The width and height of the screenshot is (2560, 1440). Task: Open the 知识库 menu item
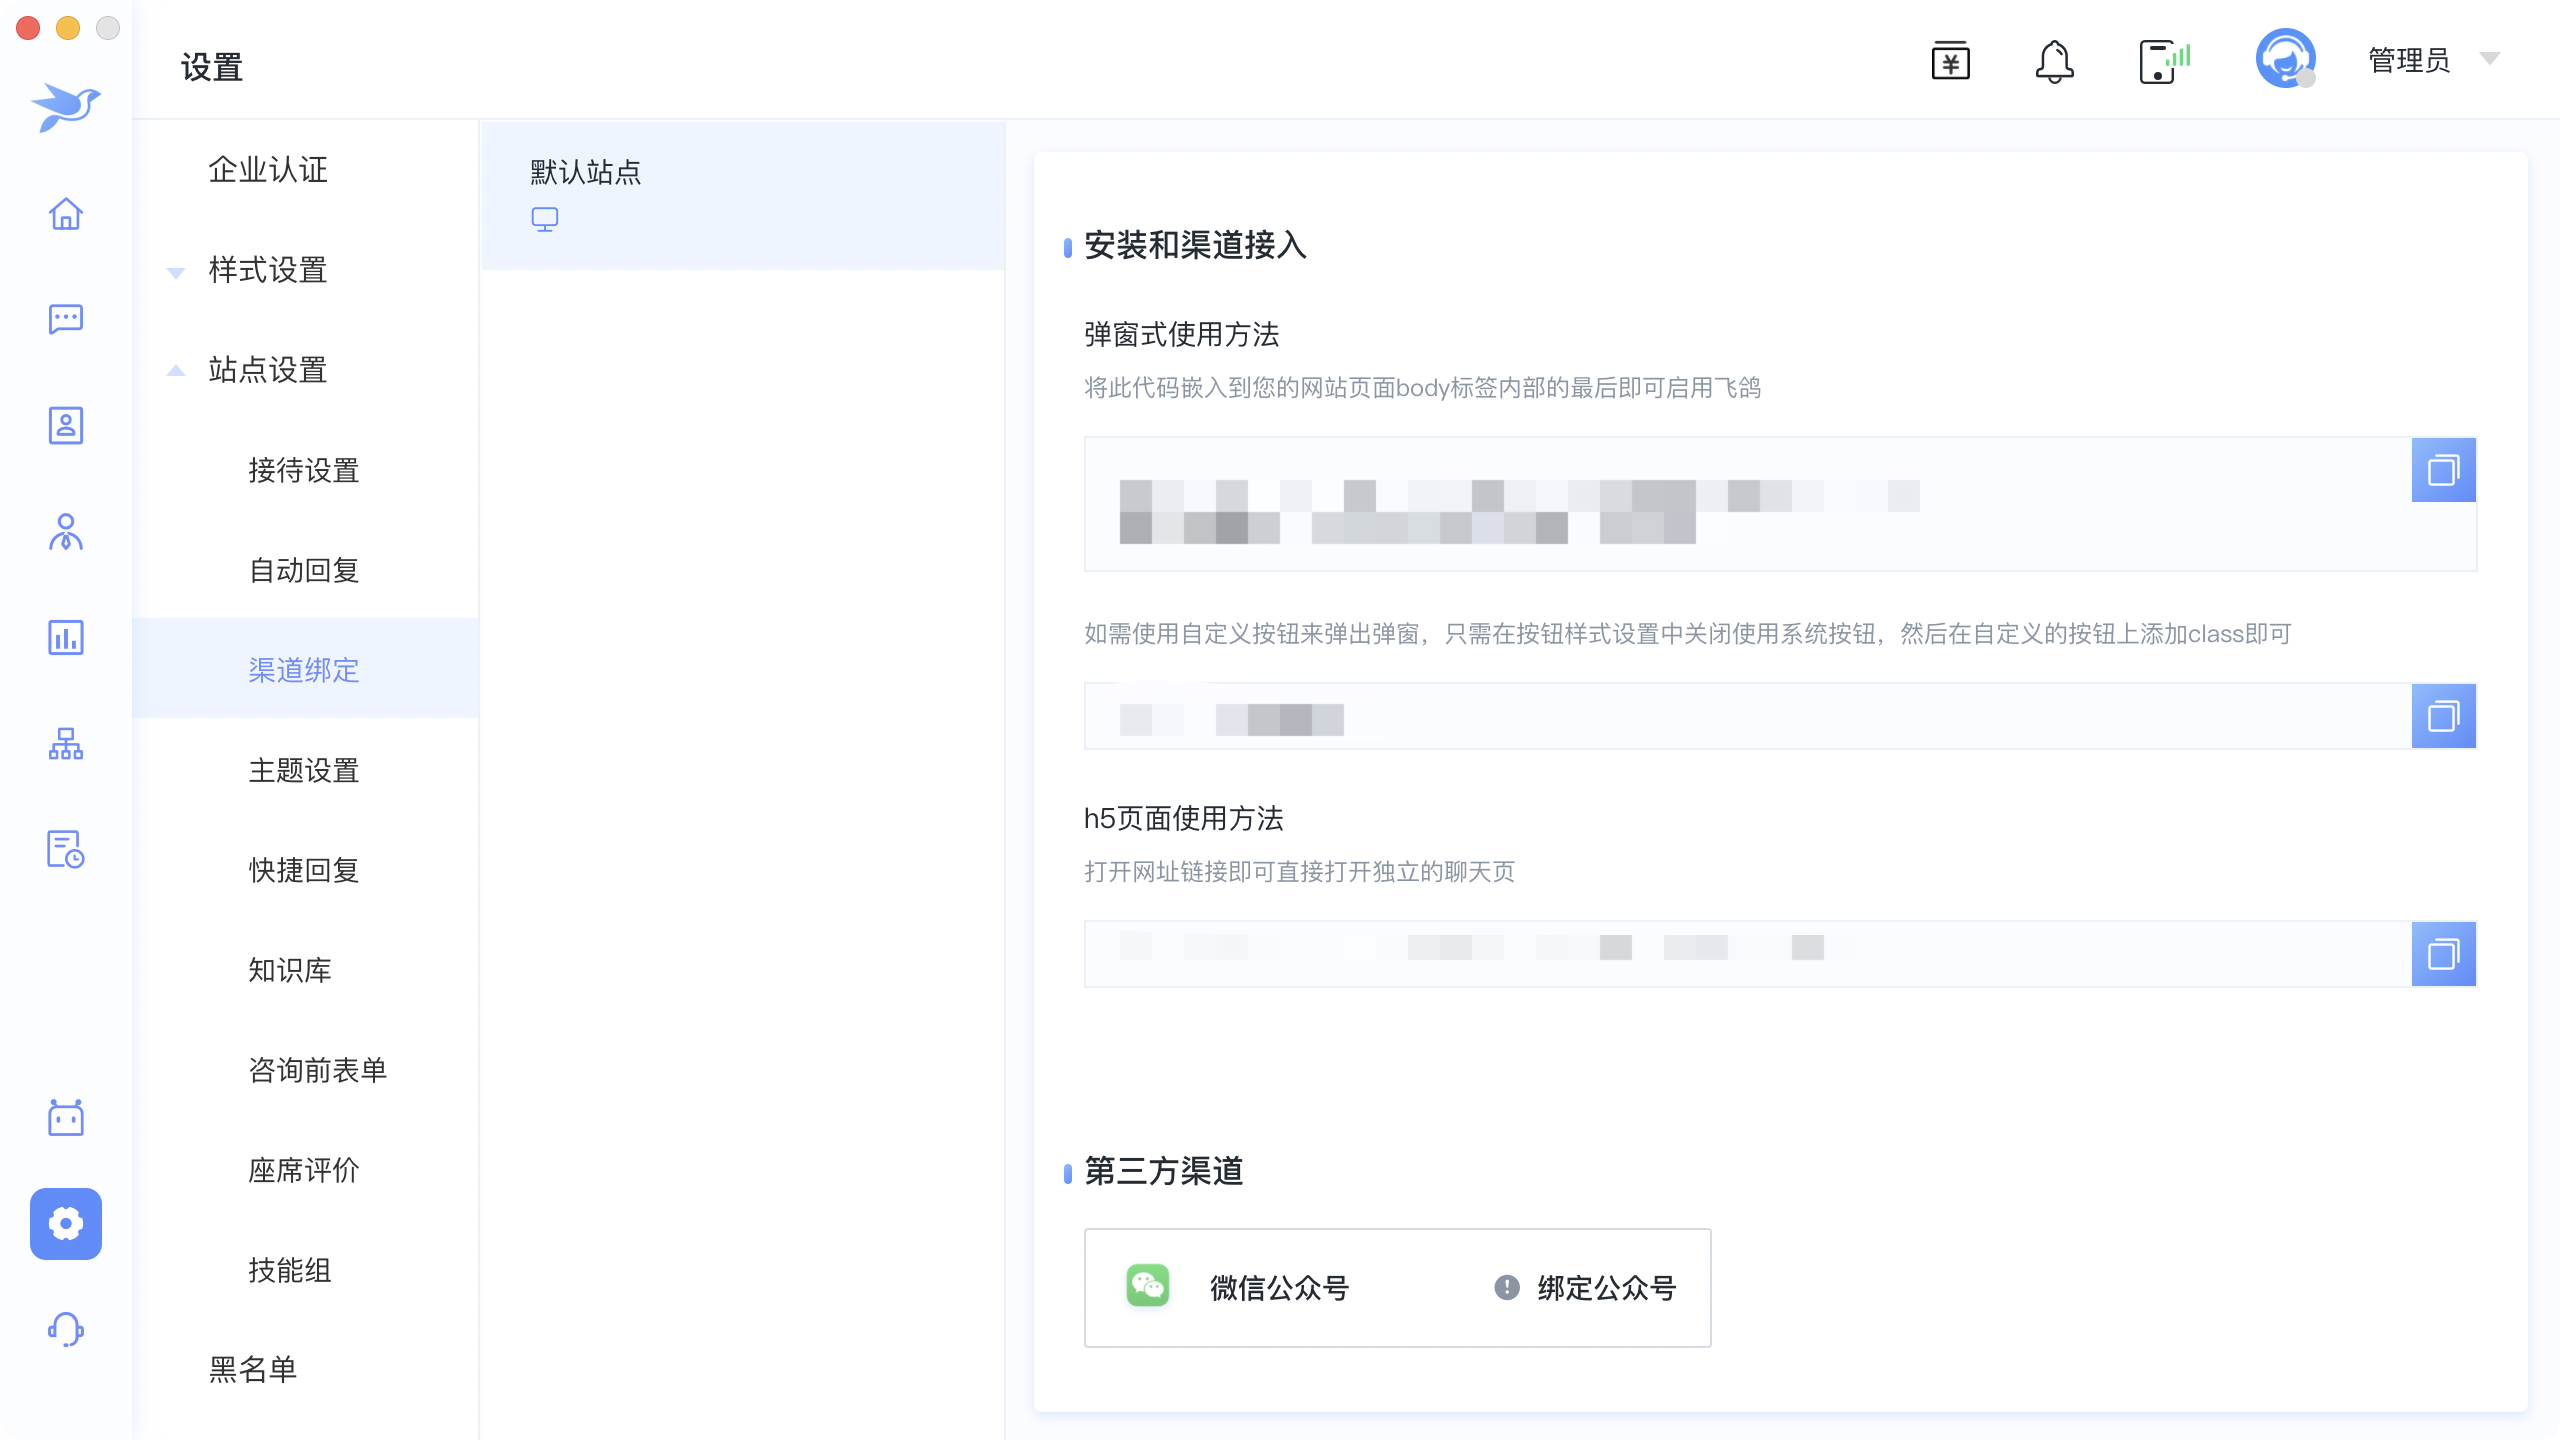point(290,970)
